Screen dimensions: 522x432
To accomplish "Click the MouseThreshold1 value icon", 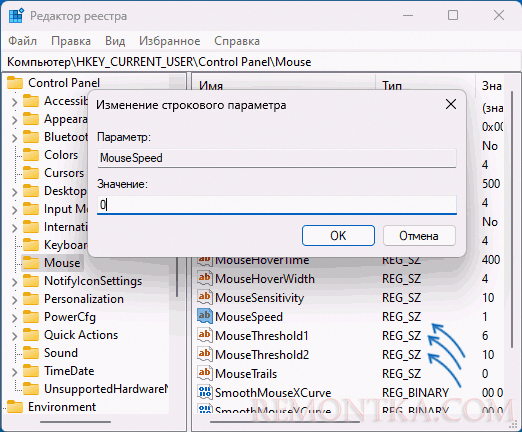I will (204, 335).
